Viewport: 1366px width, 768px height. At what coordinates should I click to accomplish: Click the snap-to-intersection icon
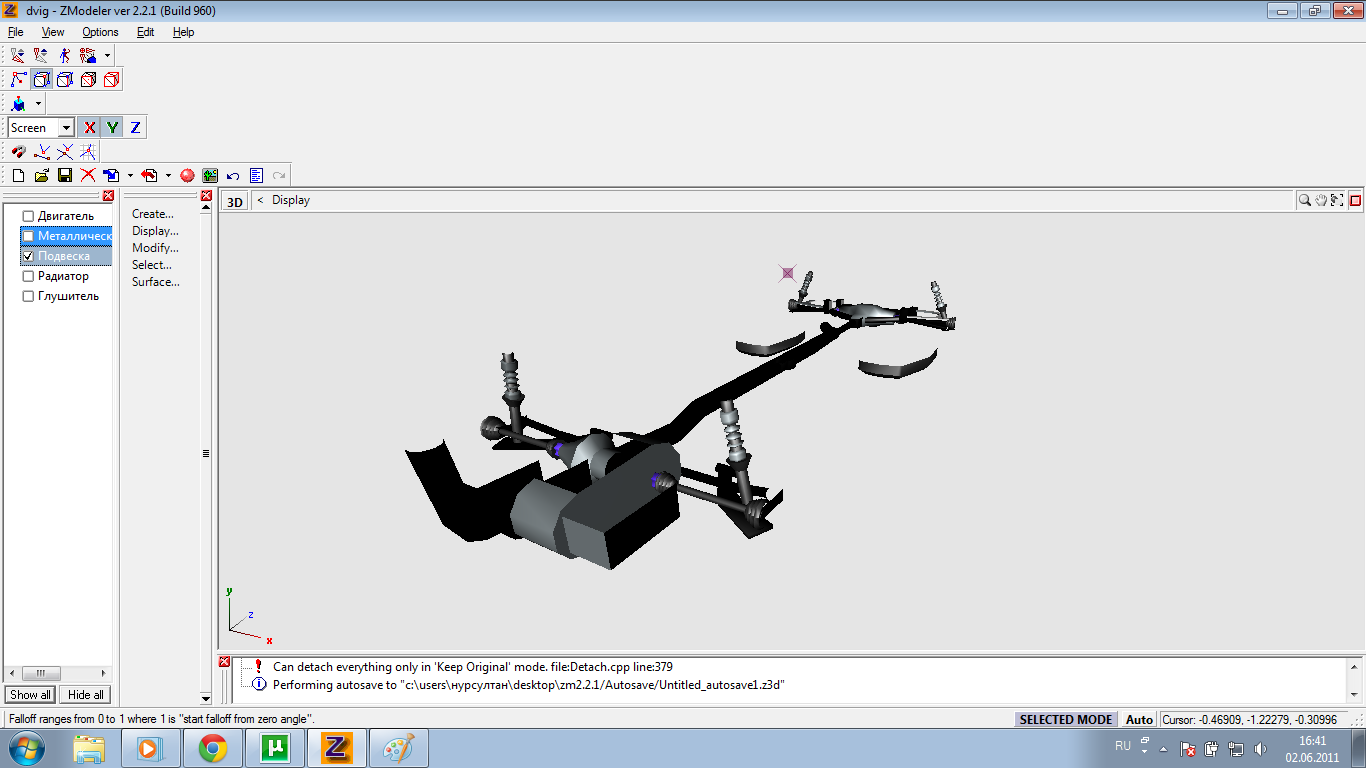pyautogui.click(x=65, y=152)
